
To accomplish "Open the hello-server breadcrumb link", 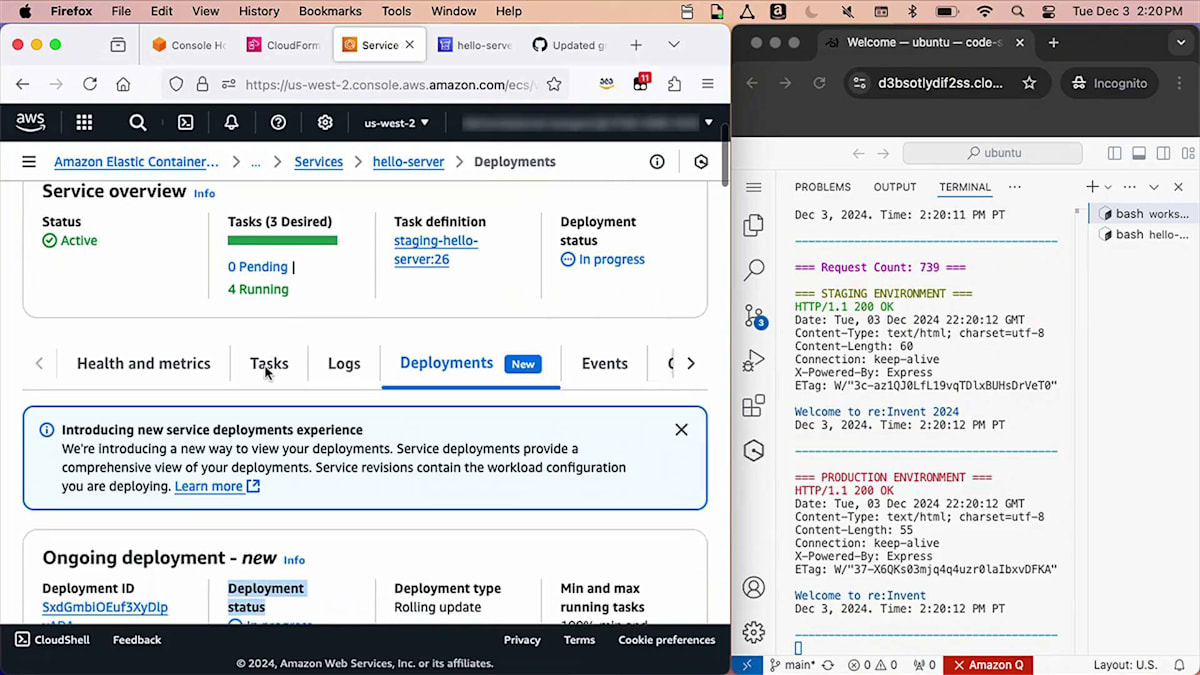I will tap(408, 162).
